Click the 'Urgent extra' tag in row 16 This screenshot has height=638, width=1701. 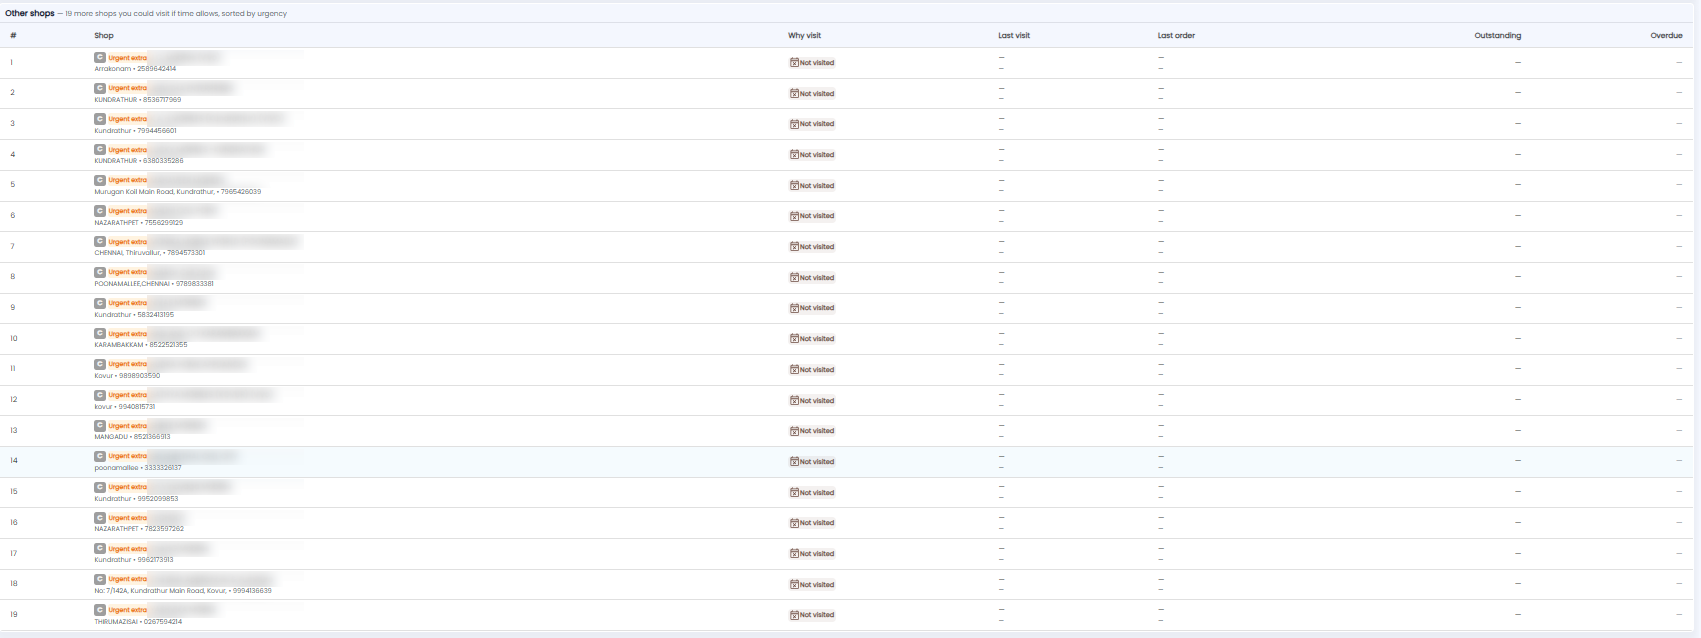[x=127, y=518]
